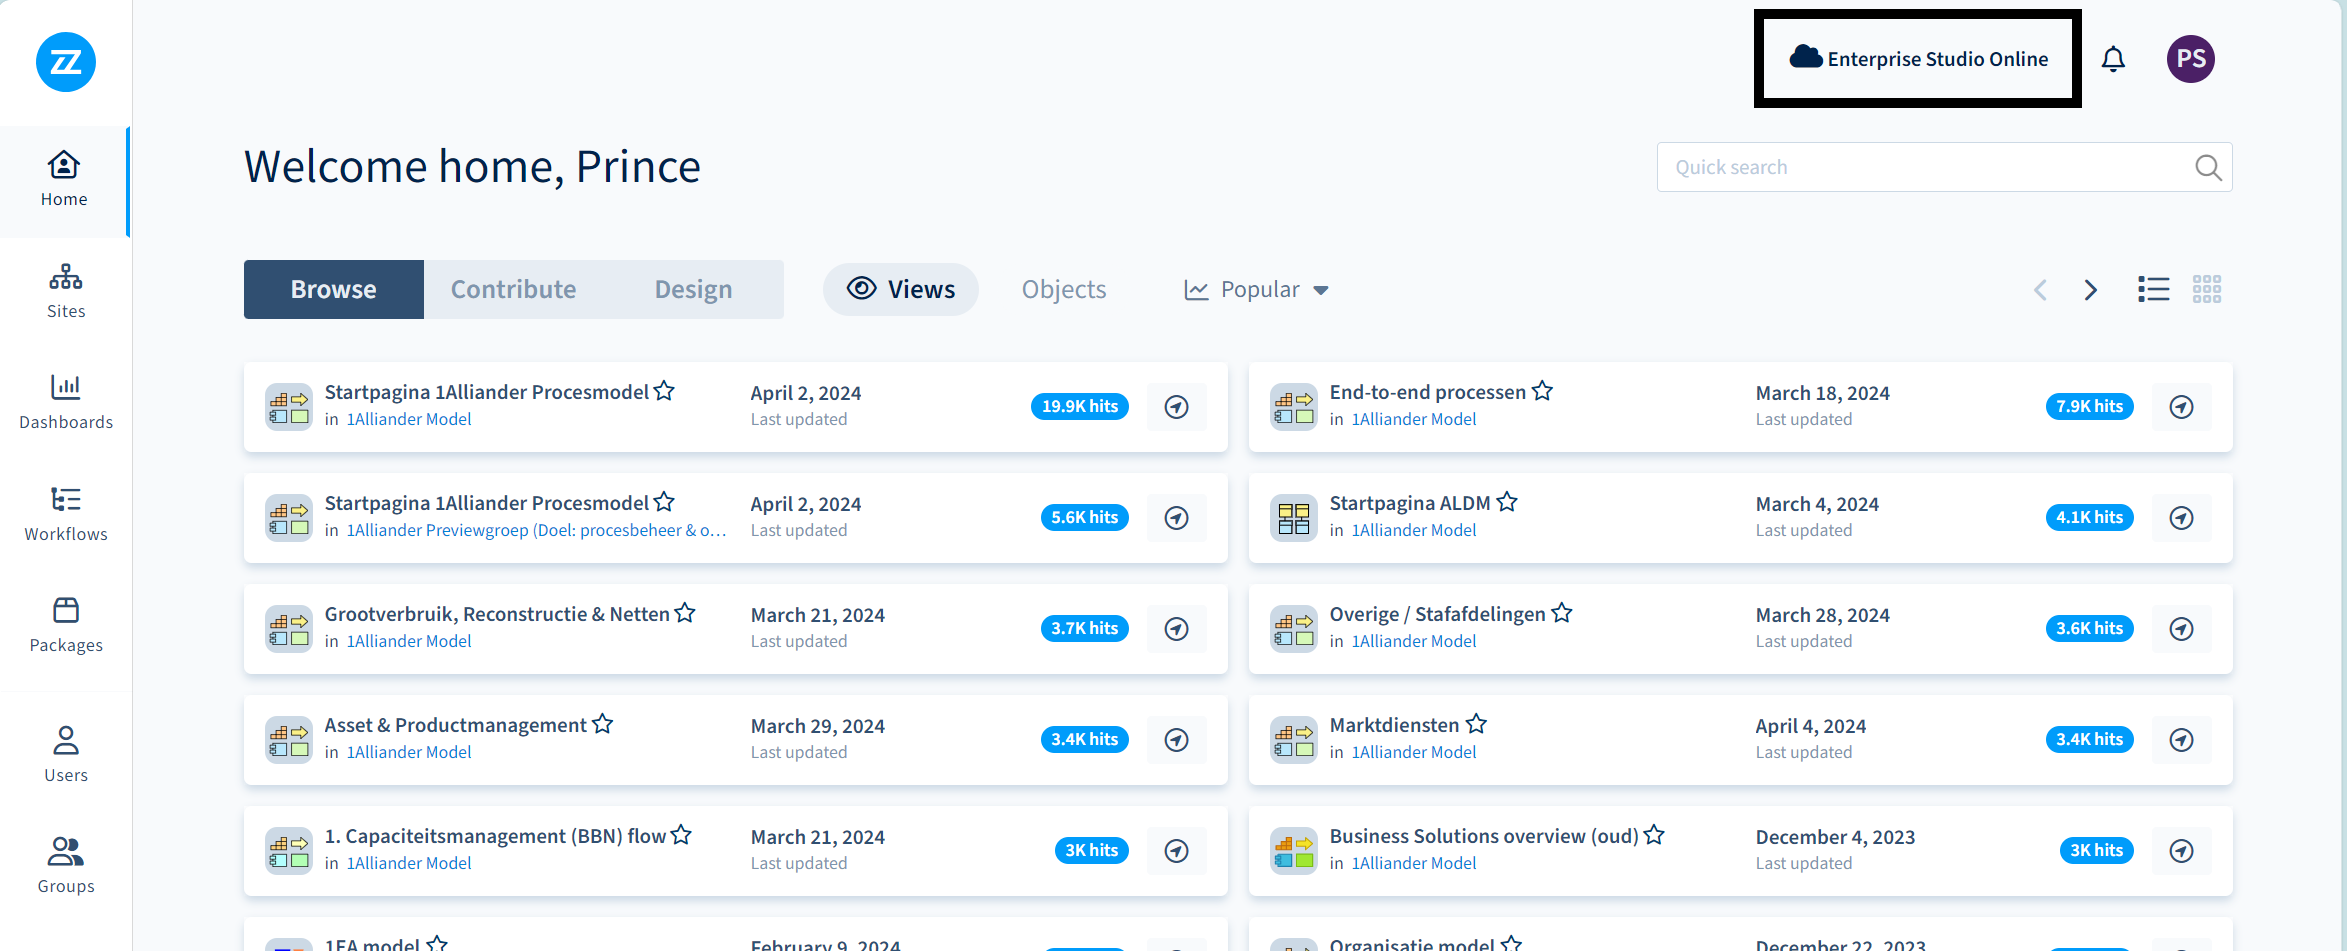The image size is (2347, 951).
Task: Open Enterprise Studio Online
Action: tap(1918, 59)
